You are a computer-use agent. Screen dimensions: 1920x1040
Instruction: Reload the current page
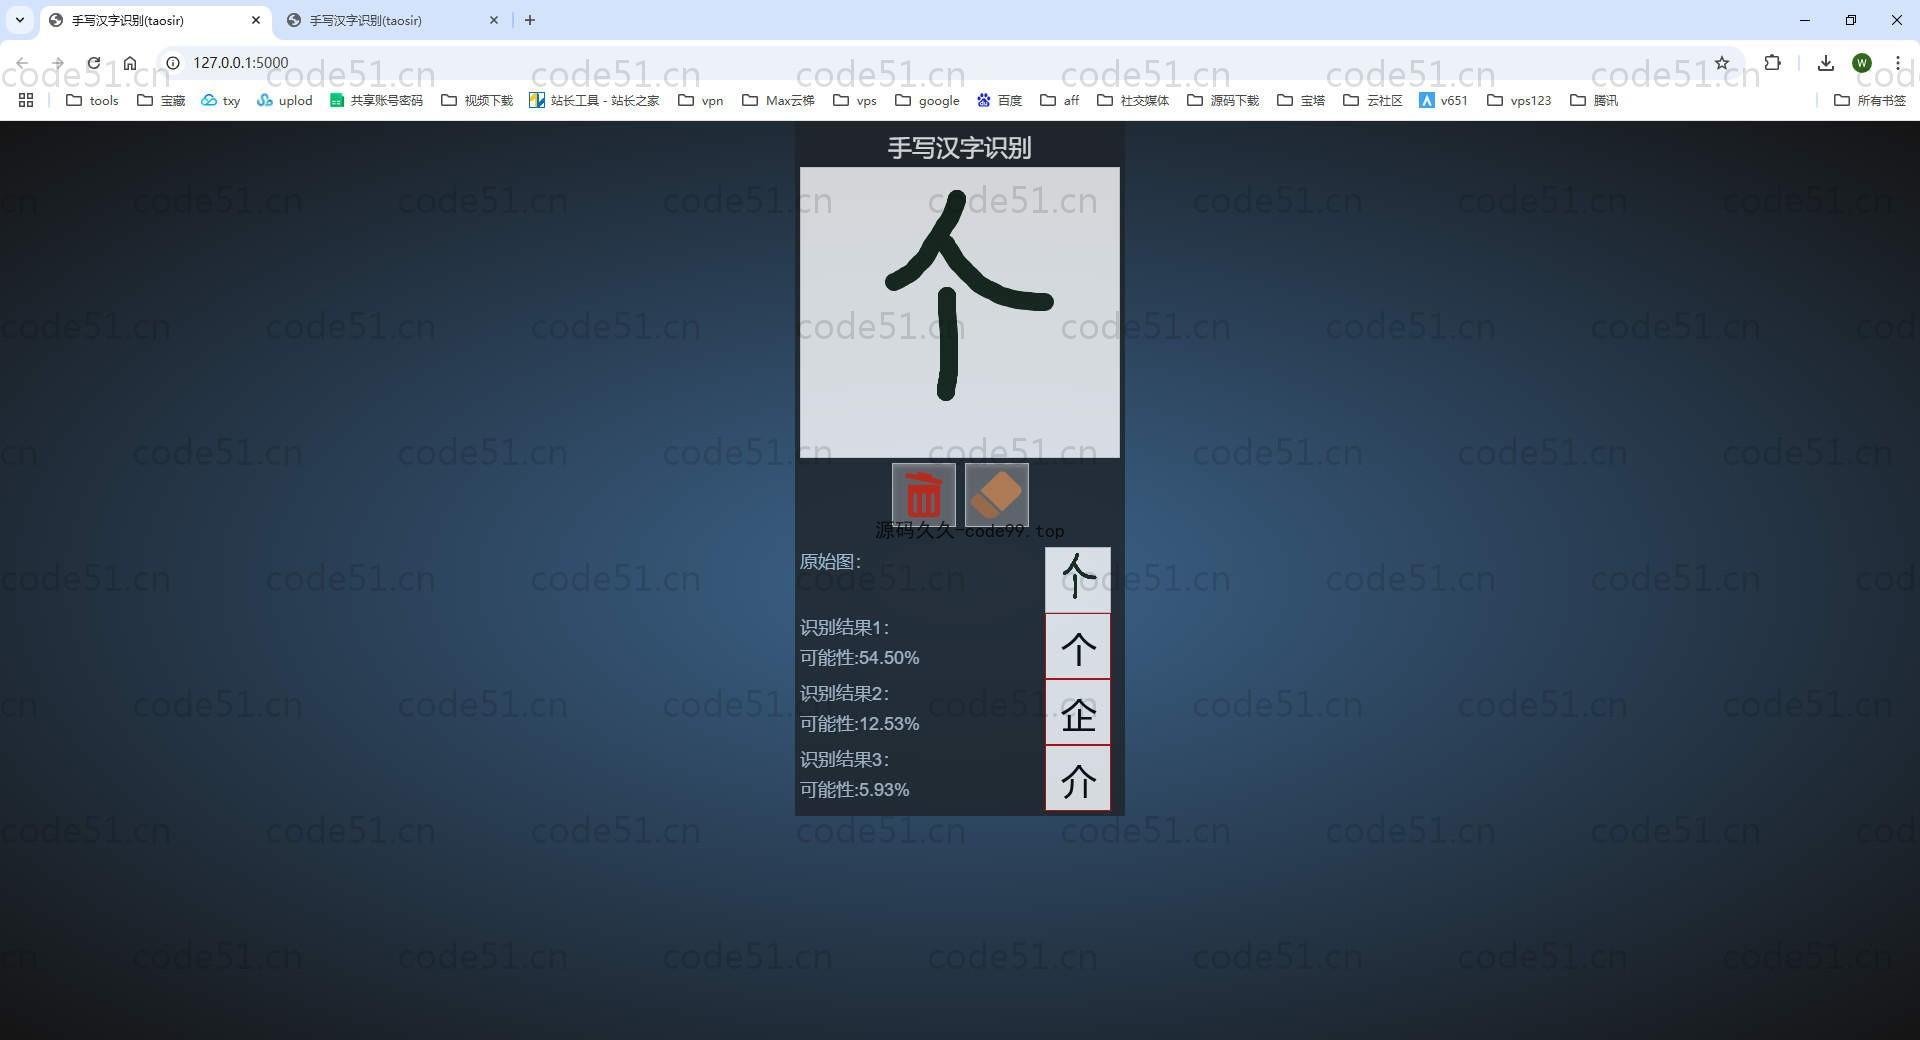pos(94,62)
